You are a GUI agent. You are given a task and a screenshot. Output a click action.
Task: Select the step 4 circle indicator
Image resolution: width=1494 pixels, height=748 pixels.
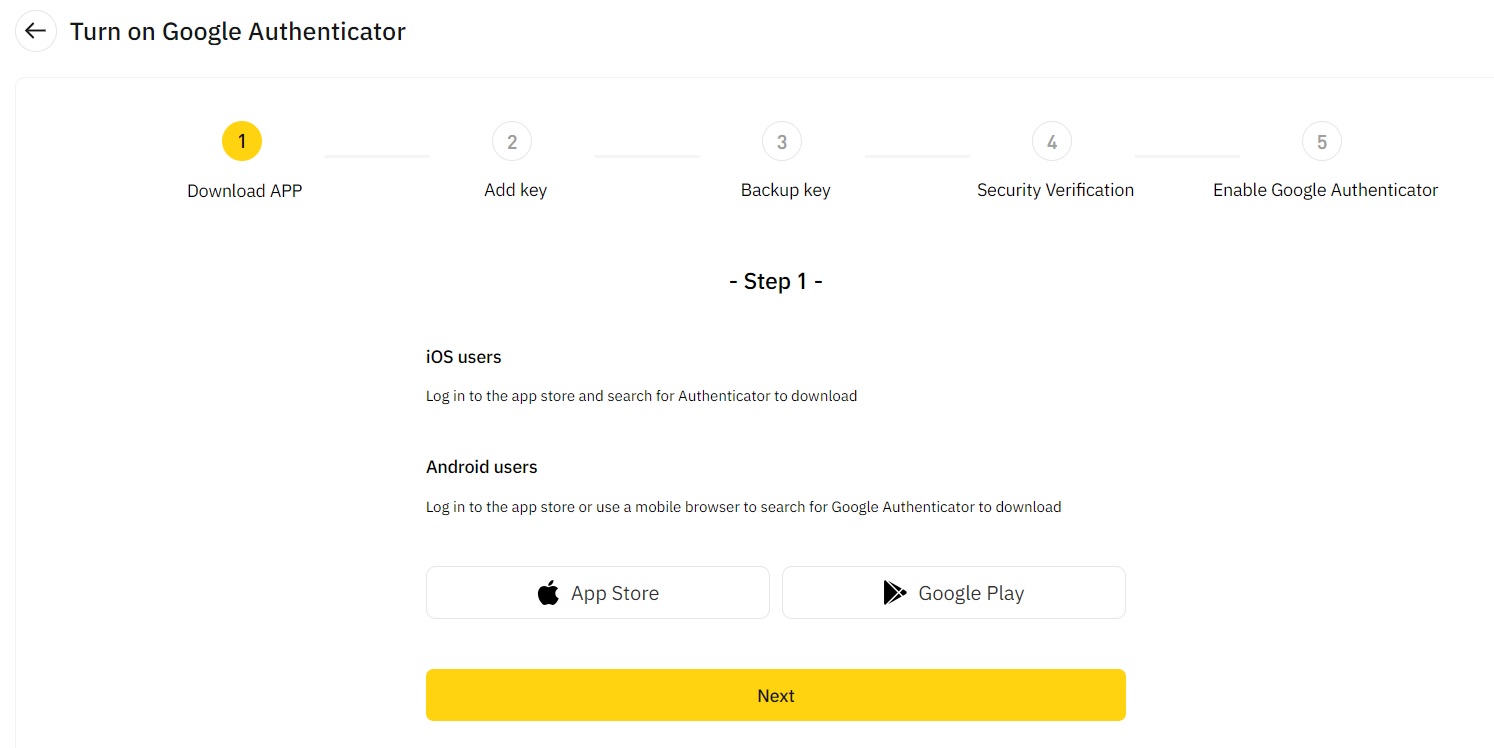[1052, 141]
